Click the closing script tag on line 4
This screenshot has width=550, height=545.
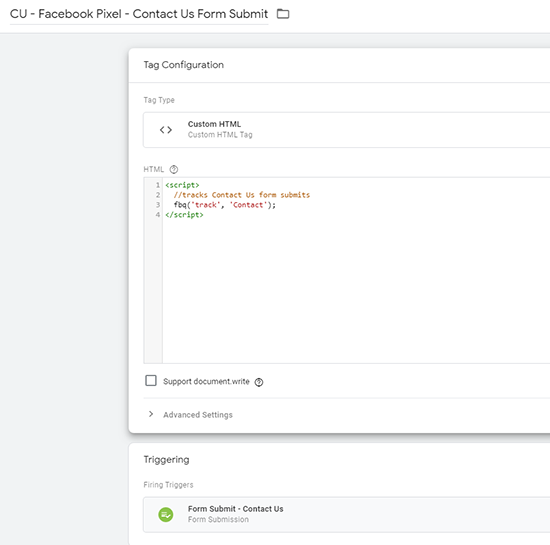tap(185, 215)
